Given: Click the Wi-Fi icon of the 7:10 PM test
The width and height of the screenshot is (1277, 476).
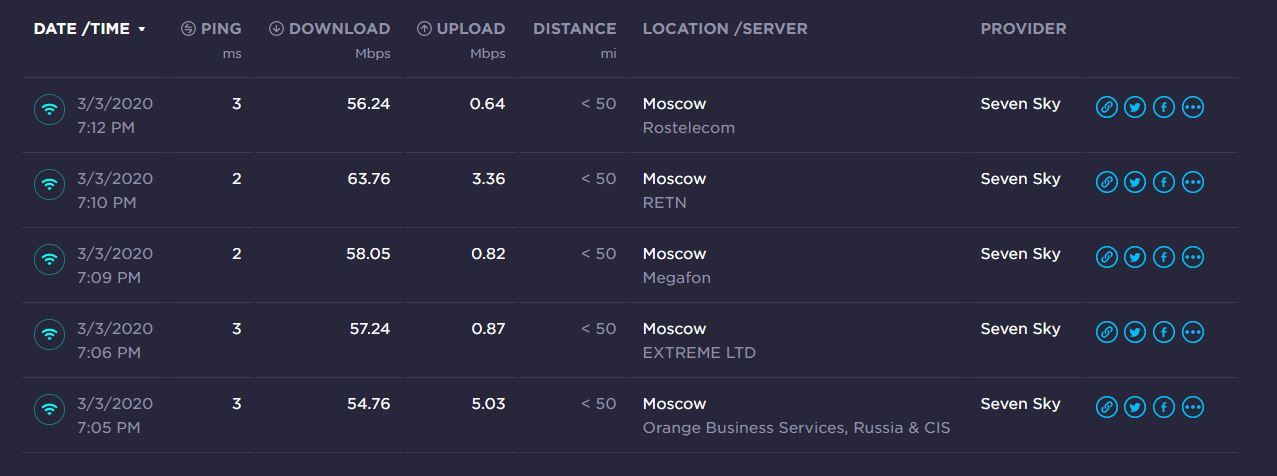Looking at the screenshot, I should (49, 184).
